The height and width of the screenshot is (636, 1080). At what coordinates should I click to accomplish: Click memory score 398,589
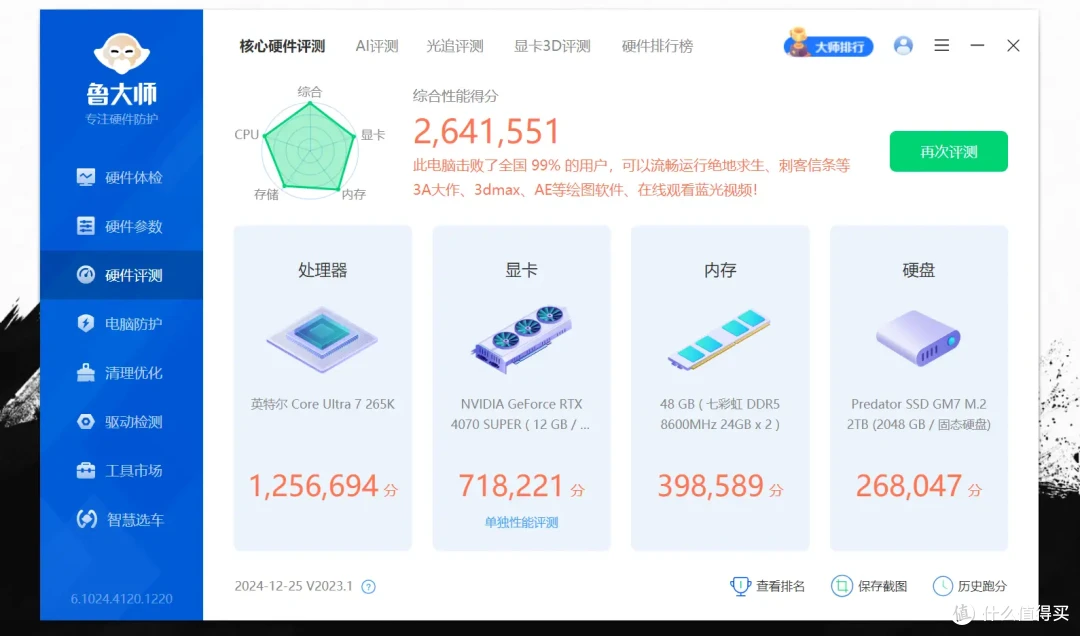(x=710, y=486)
